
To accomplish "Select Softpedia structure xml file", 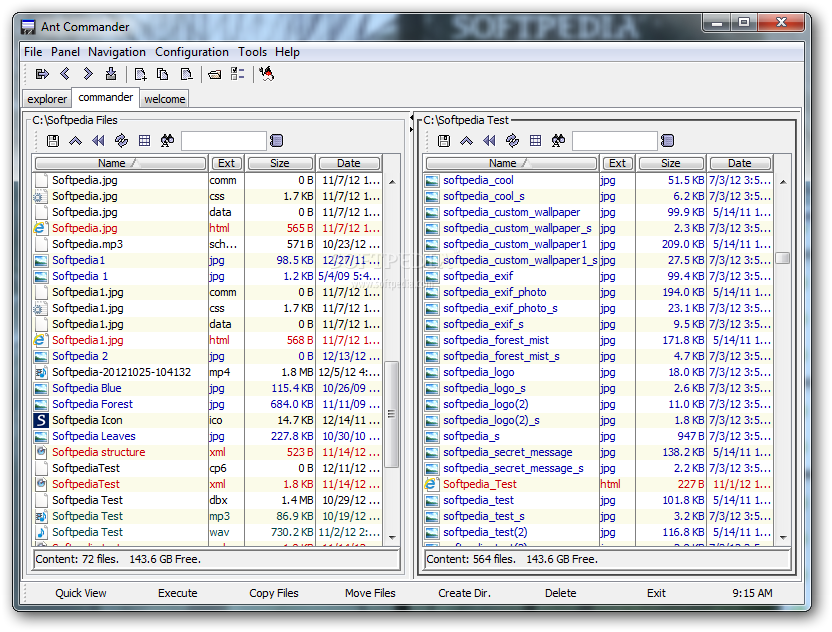I will click(x=207, y=452).
